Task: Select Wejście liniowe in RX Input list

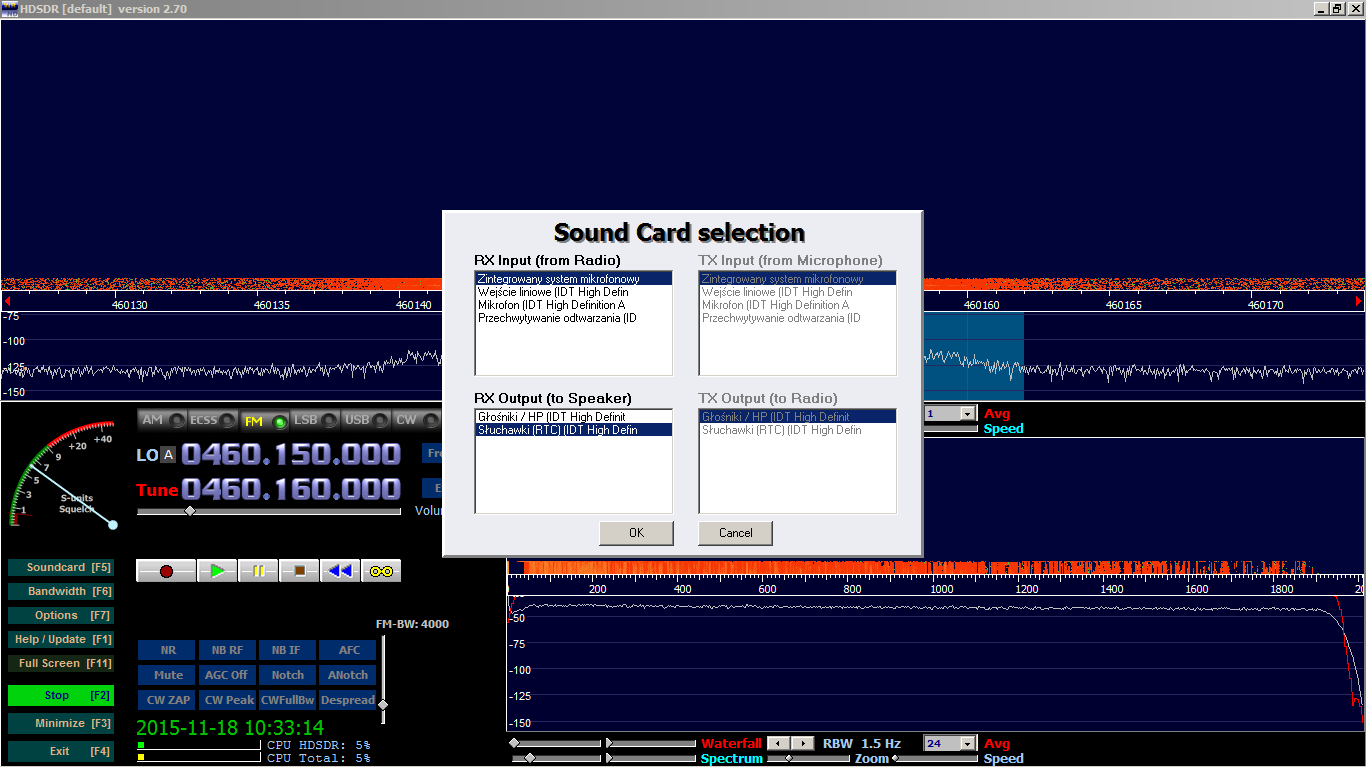Action: click(574, 292)
